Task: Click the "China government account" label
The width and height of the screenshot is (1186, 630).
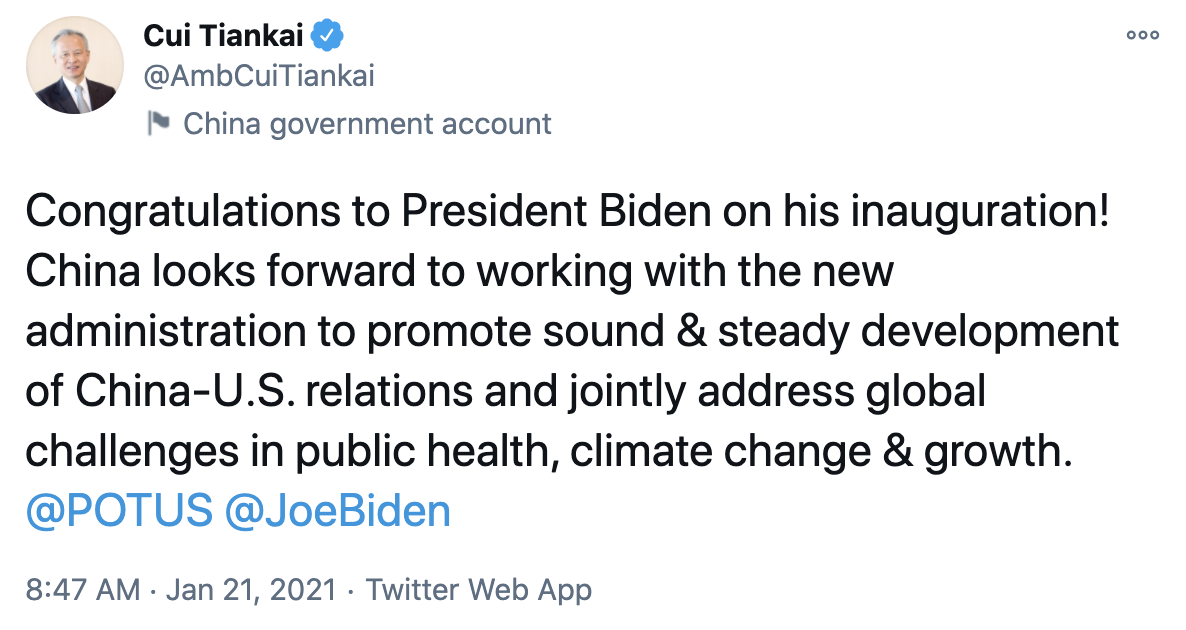Action: pos(367,124)
